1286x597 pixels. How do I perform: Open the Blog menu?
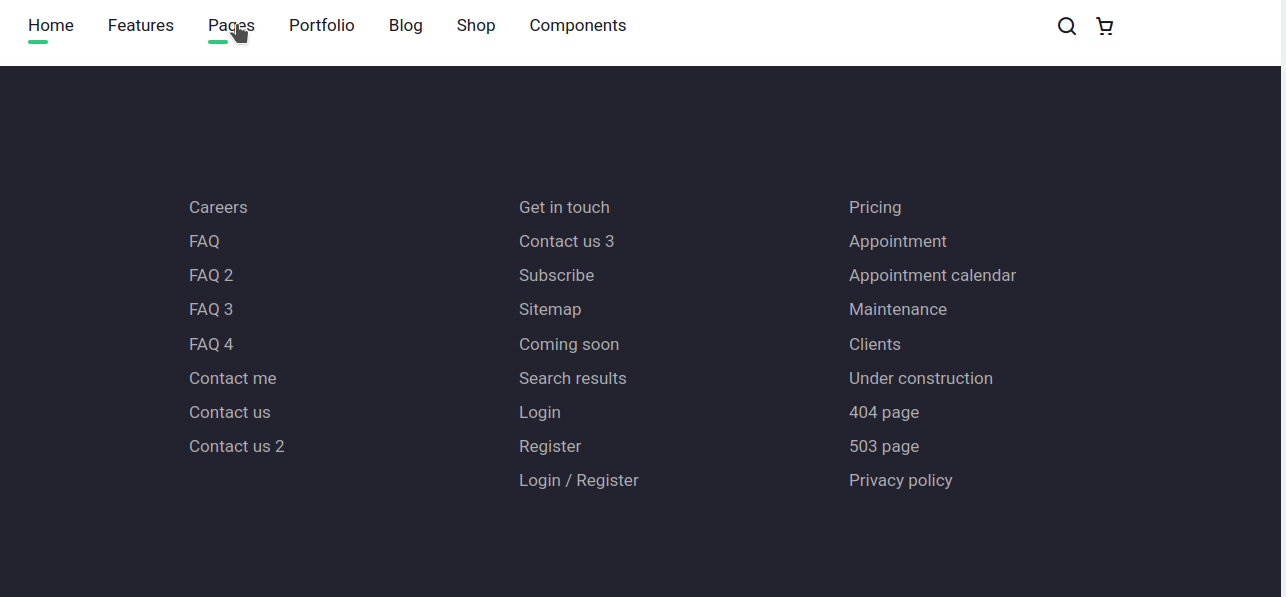406,26
